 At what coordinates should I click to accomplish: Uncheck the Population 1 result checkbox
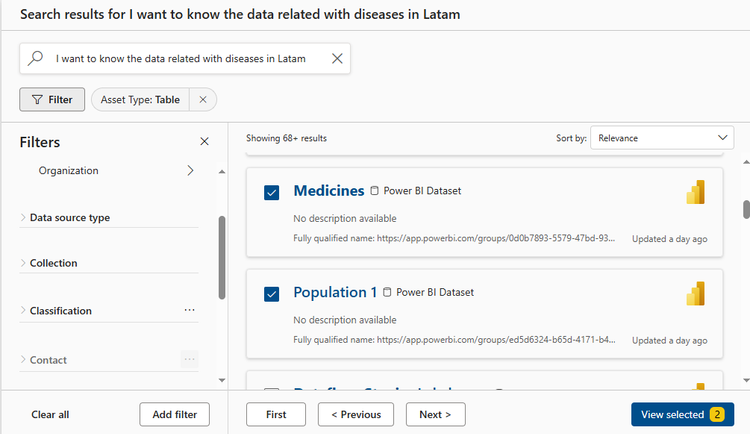coord(272,293)
